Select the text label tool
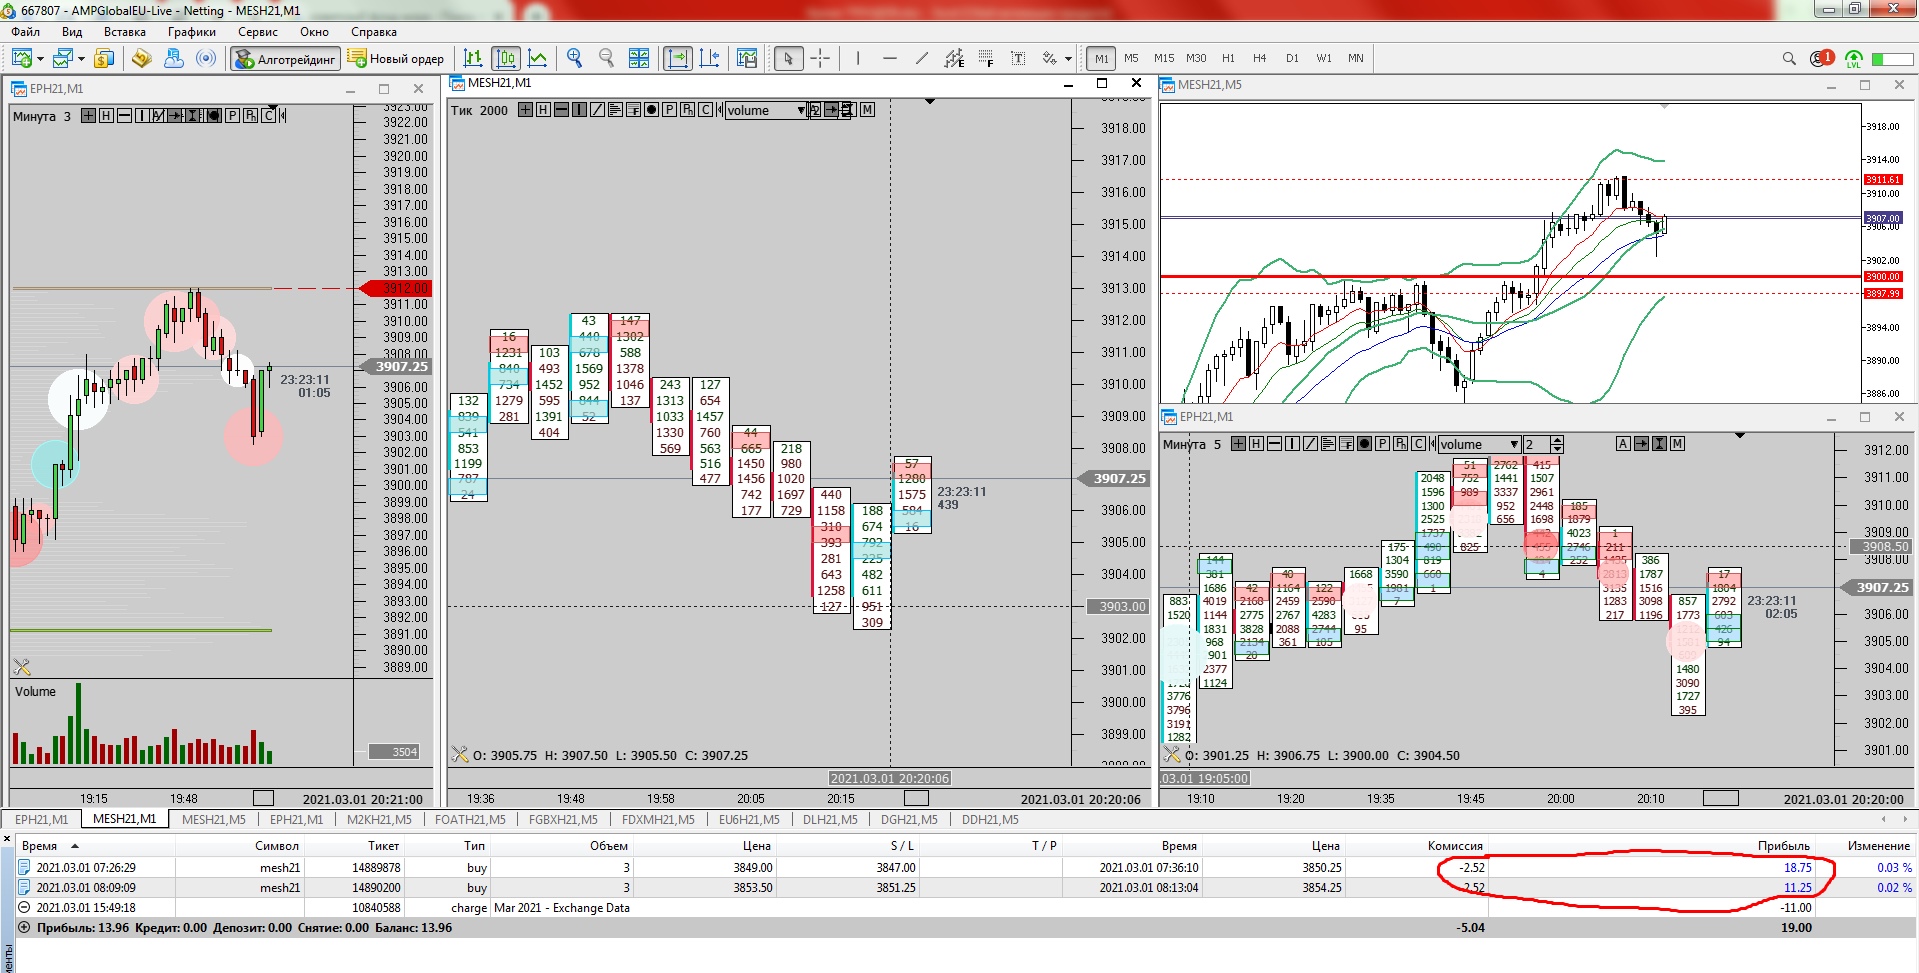Screen dimensions: 1919x973 tap(1018, 58)
